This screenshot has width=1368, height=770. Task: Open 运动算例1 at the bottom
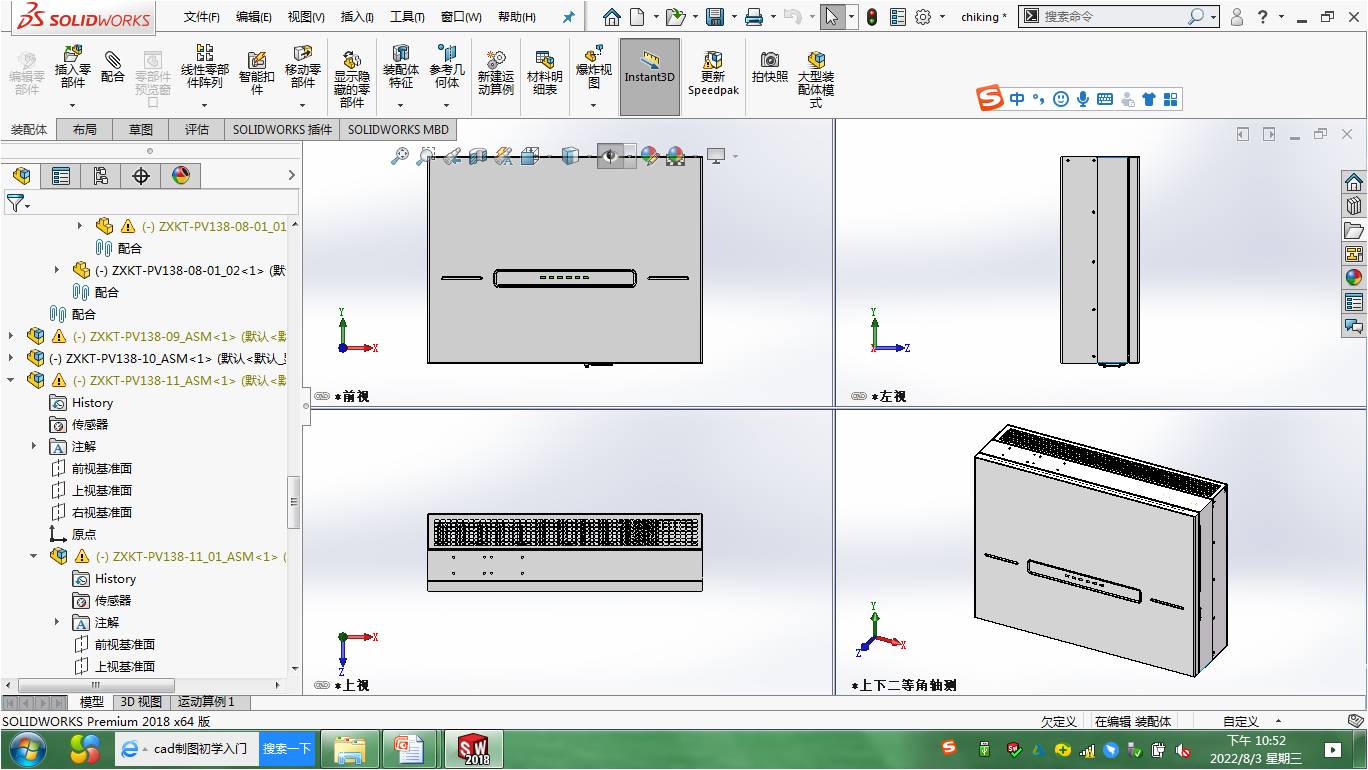(204, 702)
